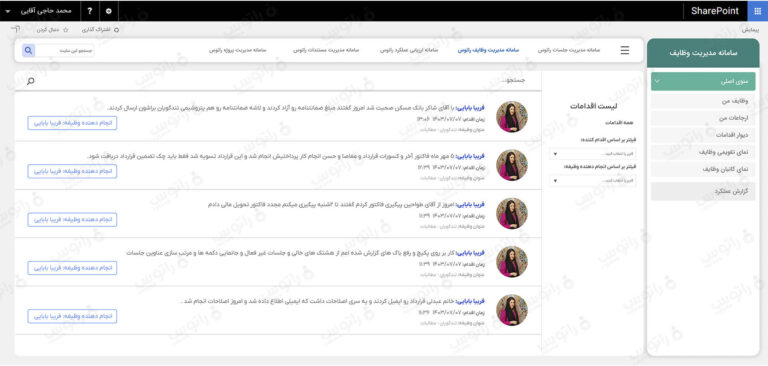Click assignee button in 'آقای طواحین' row
The image size is (768, 366).
point(72,220)
